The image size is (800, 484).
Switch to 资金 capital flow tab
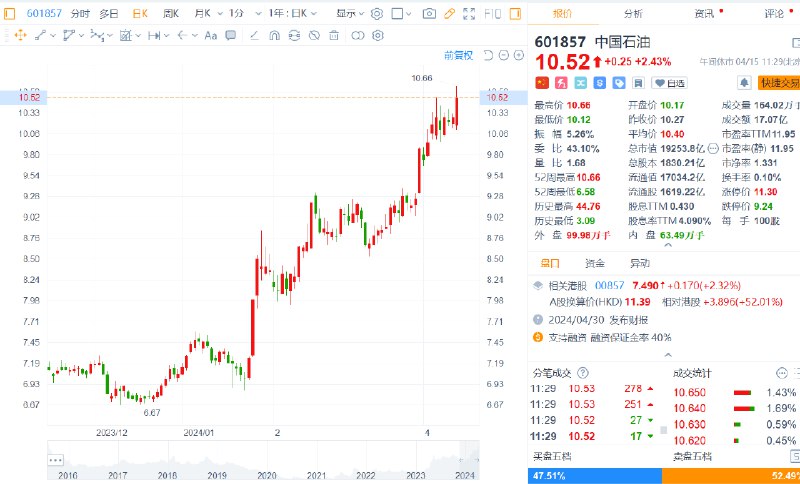click(x=595, y=264)
